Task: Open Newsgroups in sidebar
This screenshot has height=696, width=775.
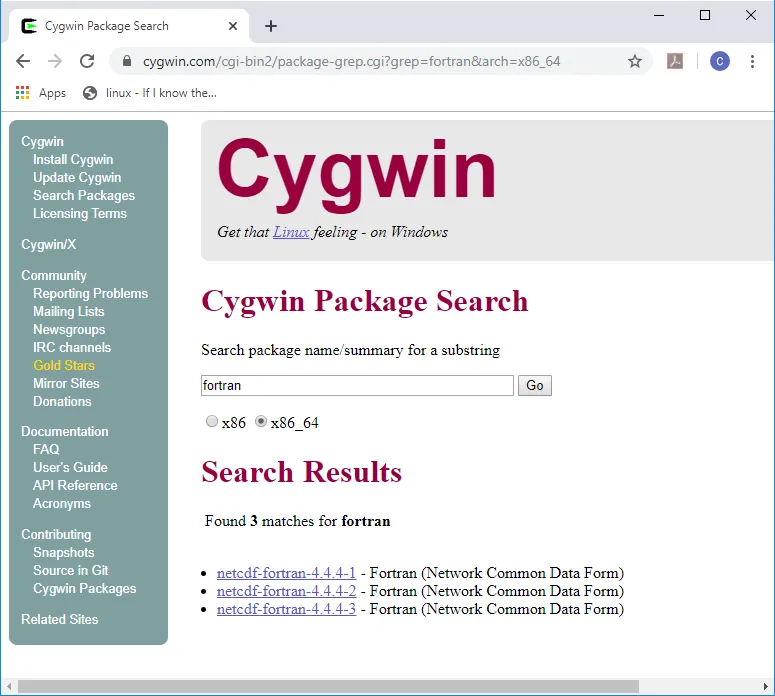Action: click(69, 329)
